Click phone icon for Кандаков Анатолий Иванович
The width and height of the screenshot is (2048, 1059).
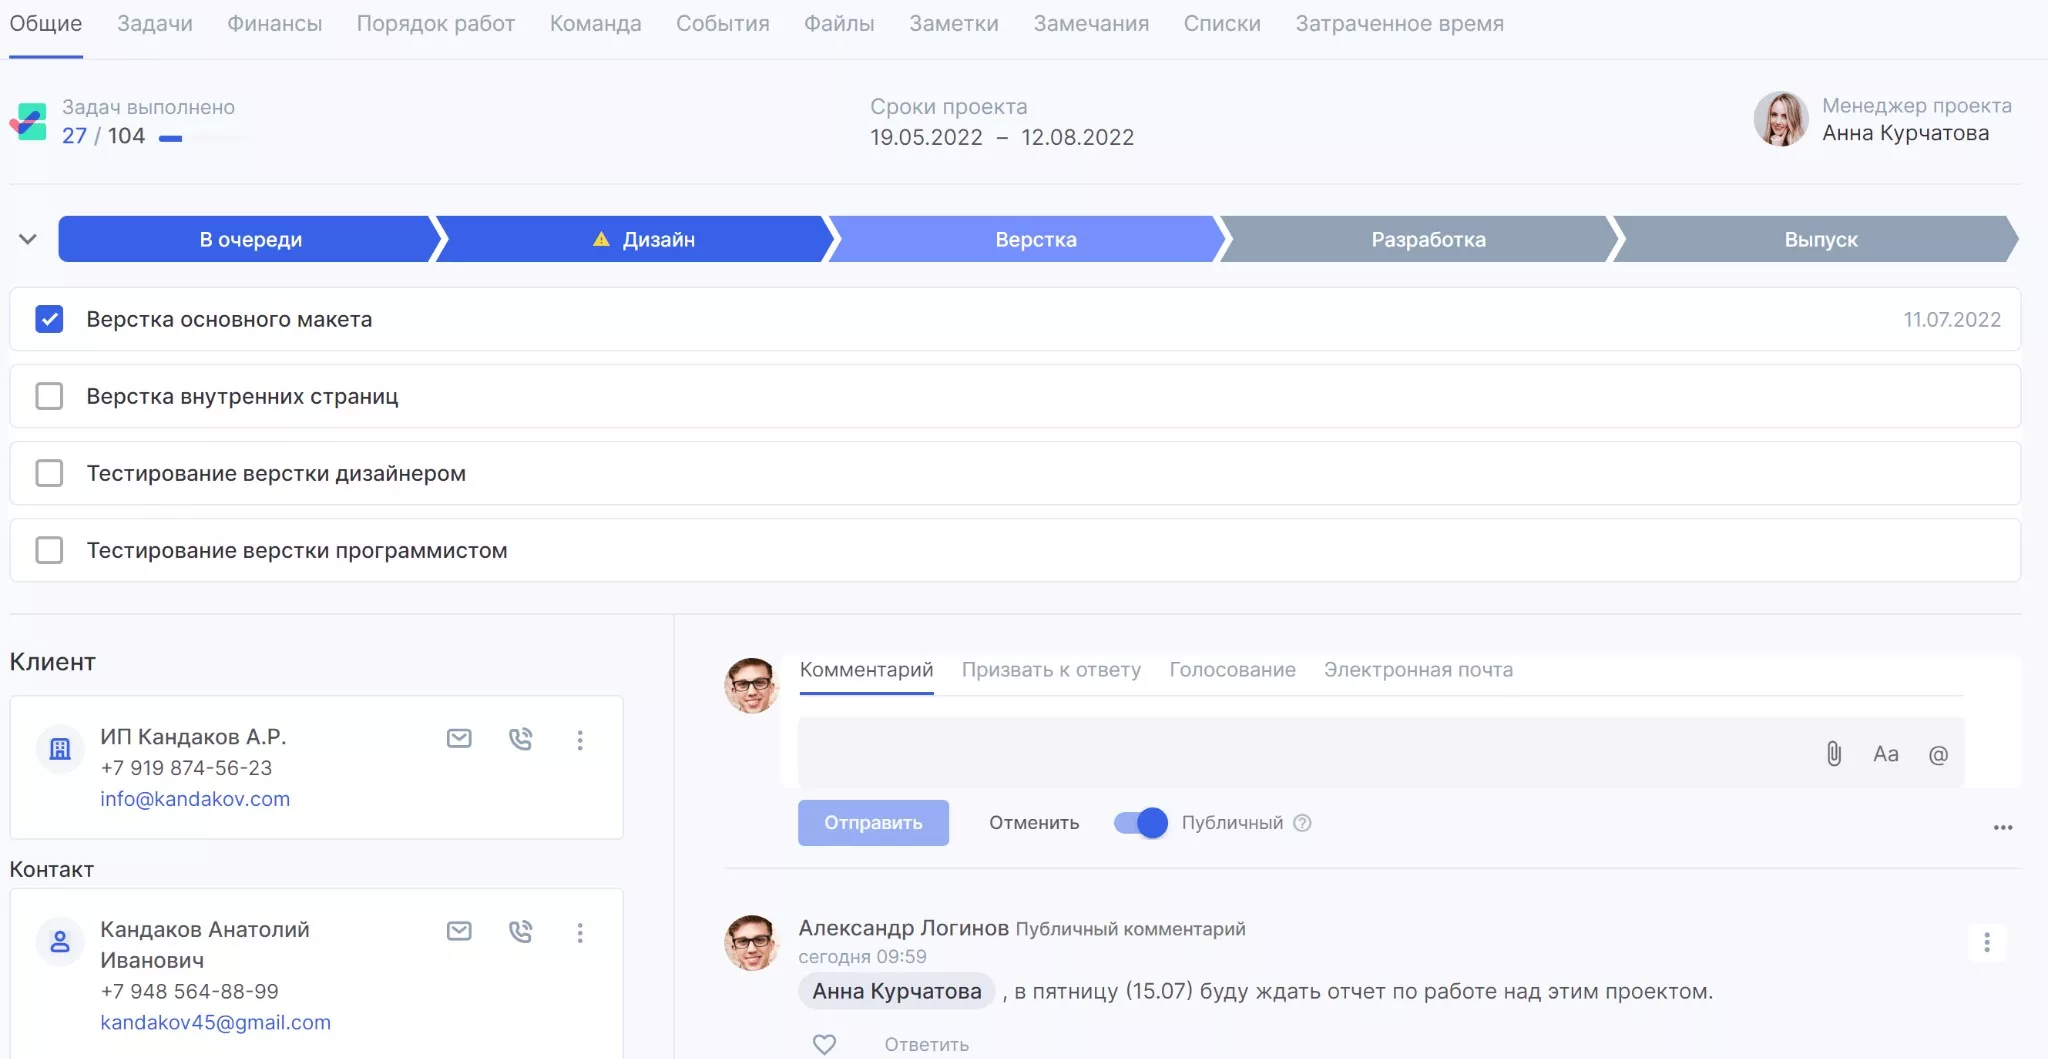click(x=520, y=932)
